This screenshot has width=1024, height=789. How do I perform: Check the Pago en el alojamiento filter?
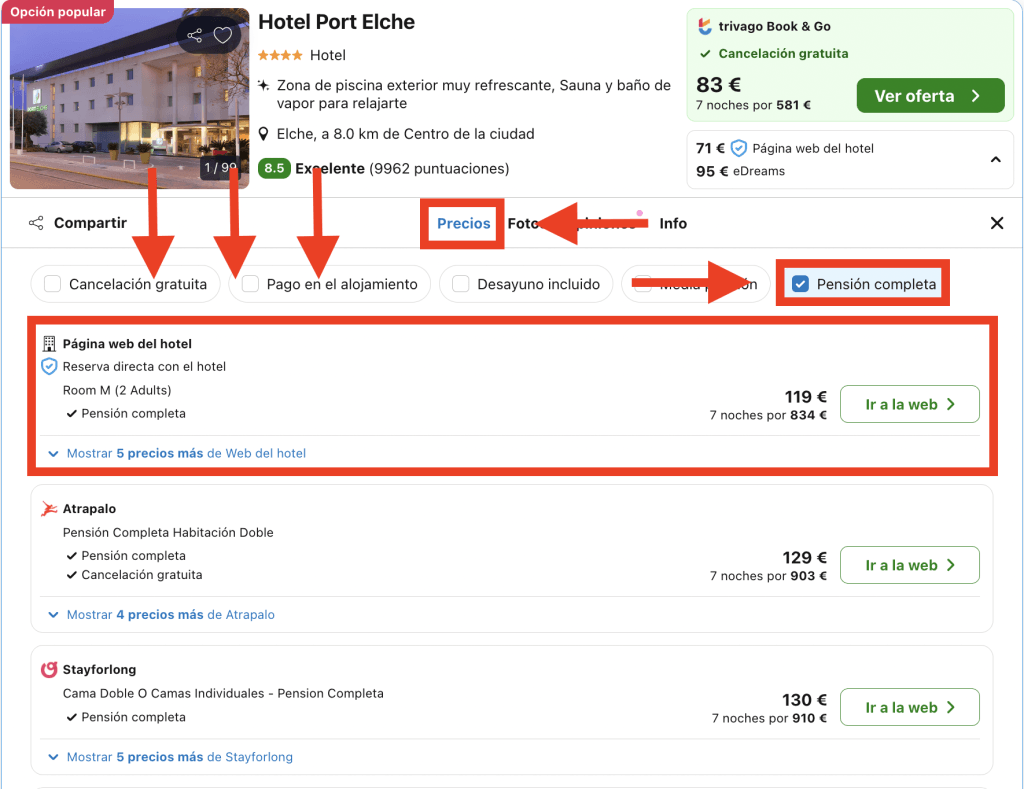pos(251,284)
